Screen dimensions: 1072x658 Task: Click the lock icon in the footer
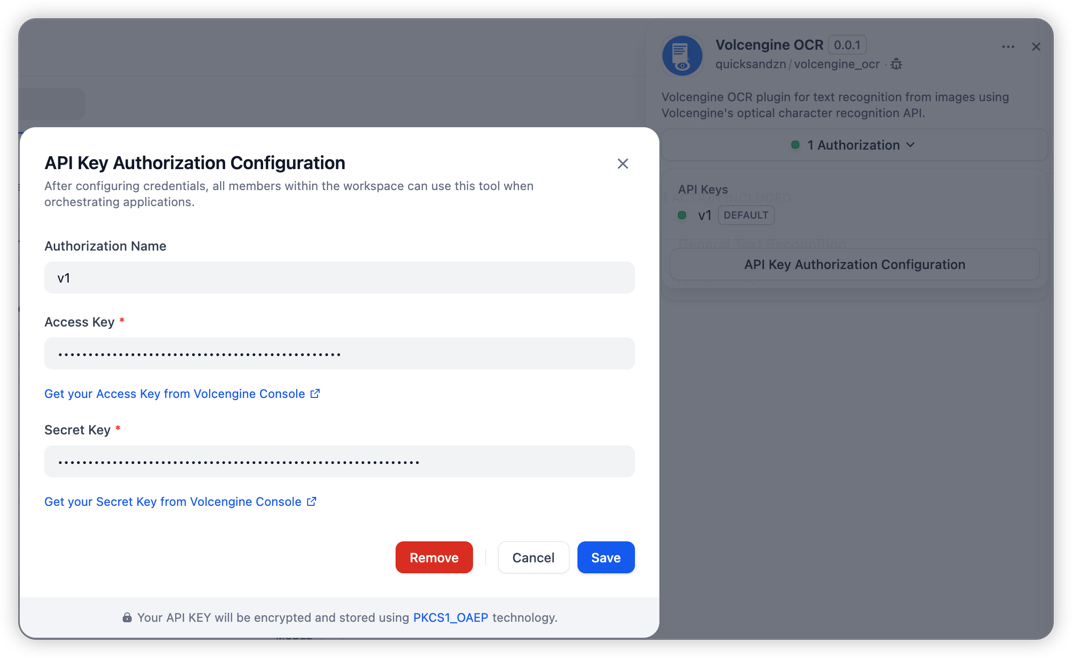pos(127,618)
